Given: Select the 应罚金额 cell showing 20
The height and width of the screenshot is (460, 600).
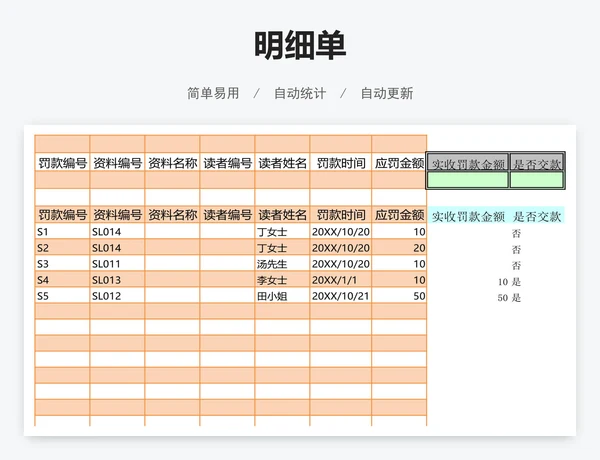Looking at the screenshot, I should pyautogui.click(x=400, y=248).
